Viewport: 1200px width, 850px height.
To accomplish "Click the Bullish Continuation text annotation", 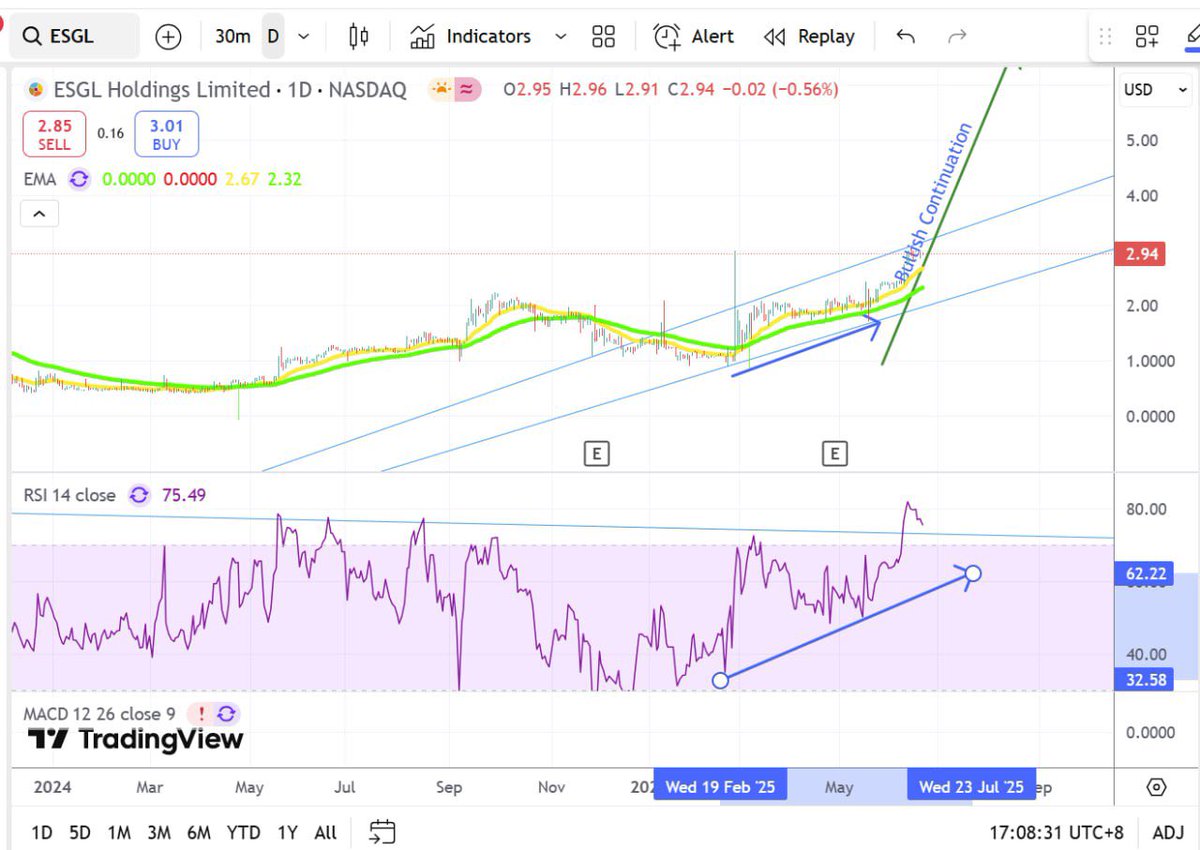I will pos(933,203).
